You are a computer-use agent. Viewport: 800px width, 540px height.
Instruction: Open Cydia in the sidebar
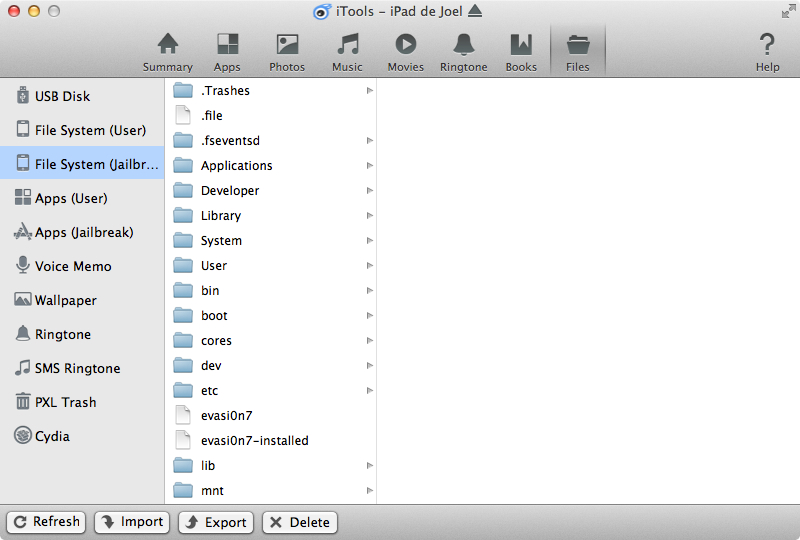[82, 436]
